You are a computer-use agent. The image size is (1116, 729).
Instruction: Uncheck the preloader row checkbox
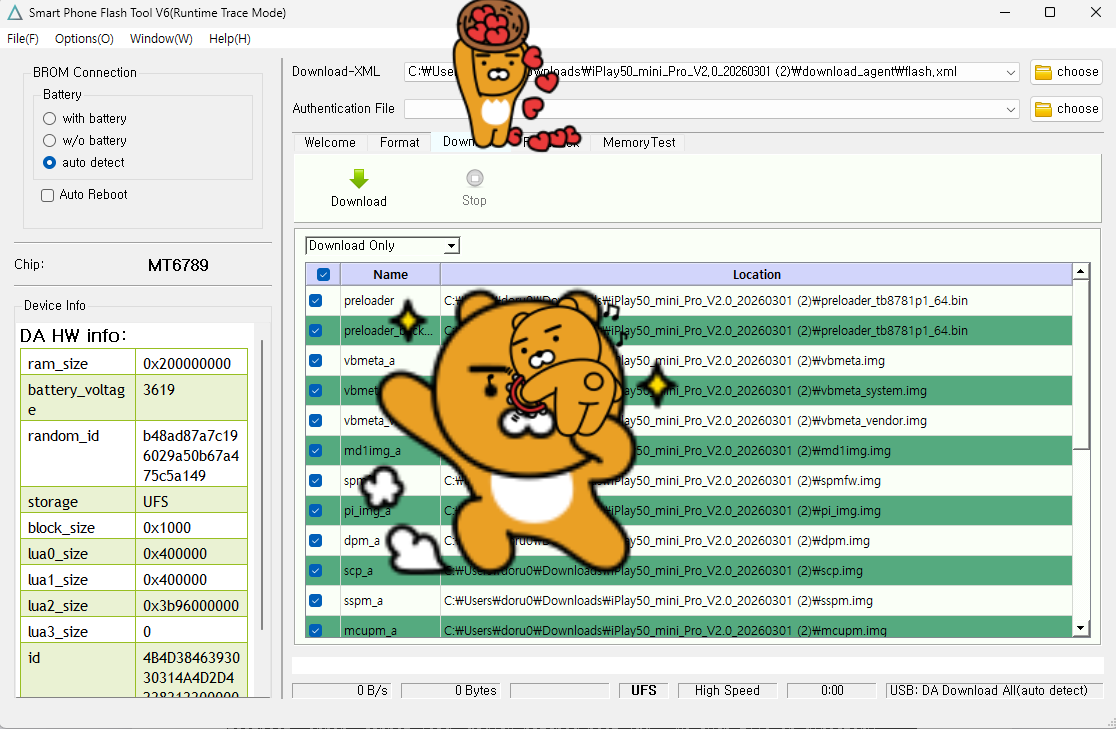[316, 301]
